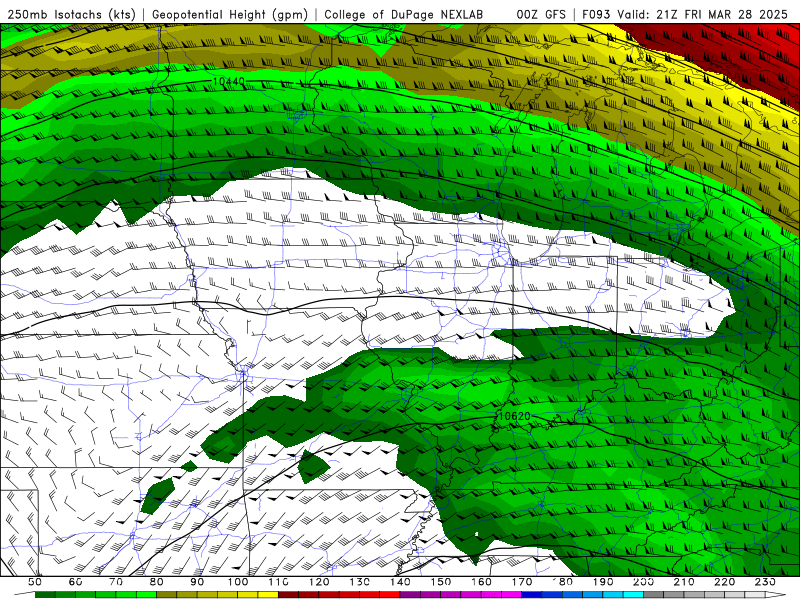Click the 90 knot scale label

coord(197,582)
